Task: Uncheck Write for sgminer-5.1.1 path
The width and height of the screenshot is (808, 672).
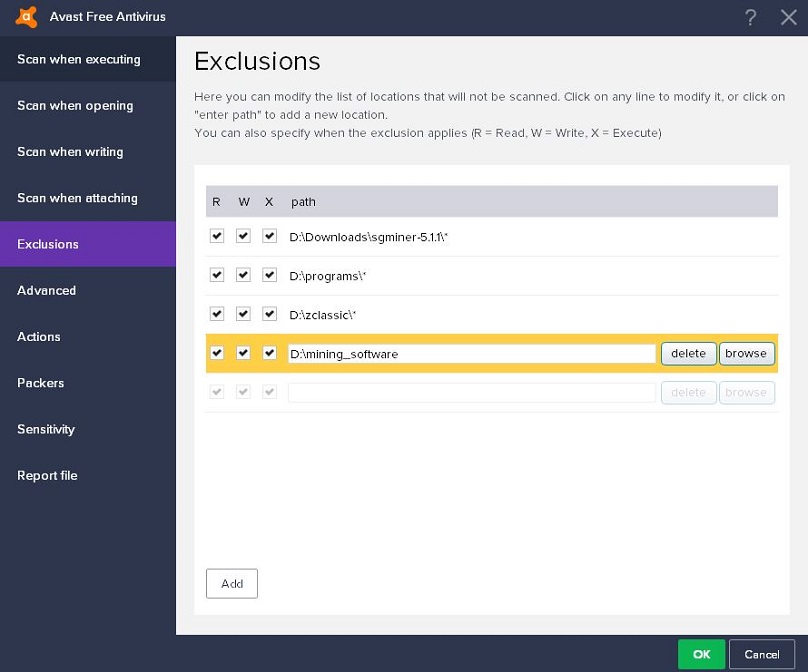Action: point(243,236)
